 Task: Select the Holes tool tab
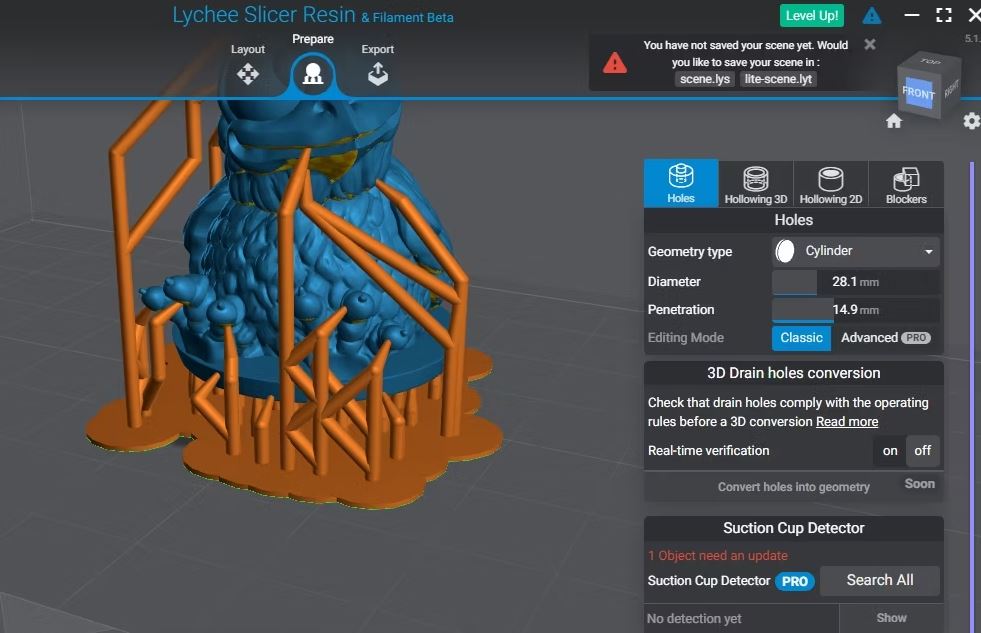[x=681, y=184]
